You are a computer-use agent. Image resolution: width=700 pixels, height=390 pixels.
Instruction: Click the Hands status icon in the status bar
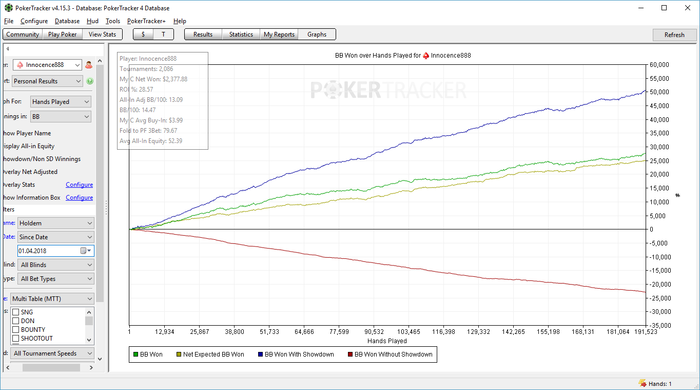click(x=642, y=383)
